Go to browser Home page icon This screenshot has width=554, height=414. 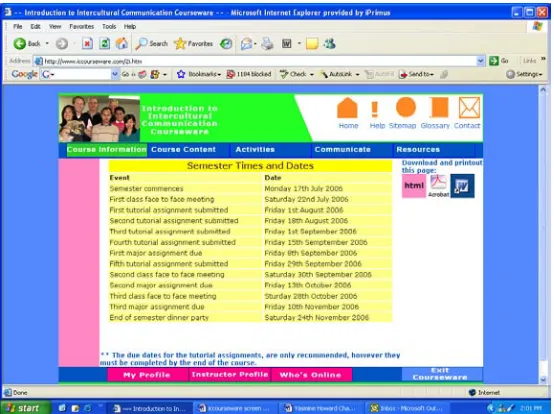pos(122,43)
